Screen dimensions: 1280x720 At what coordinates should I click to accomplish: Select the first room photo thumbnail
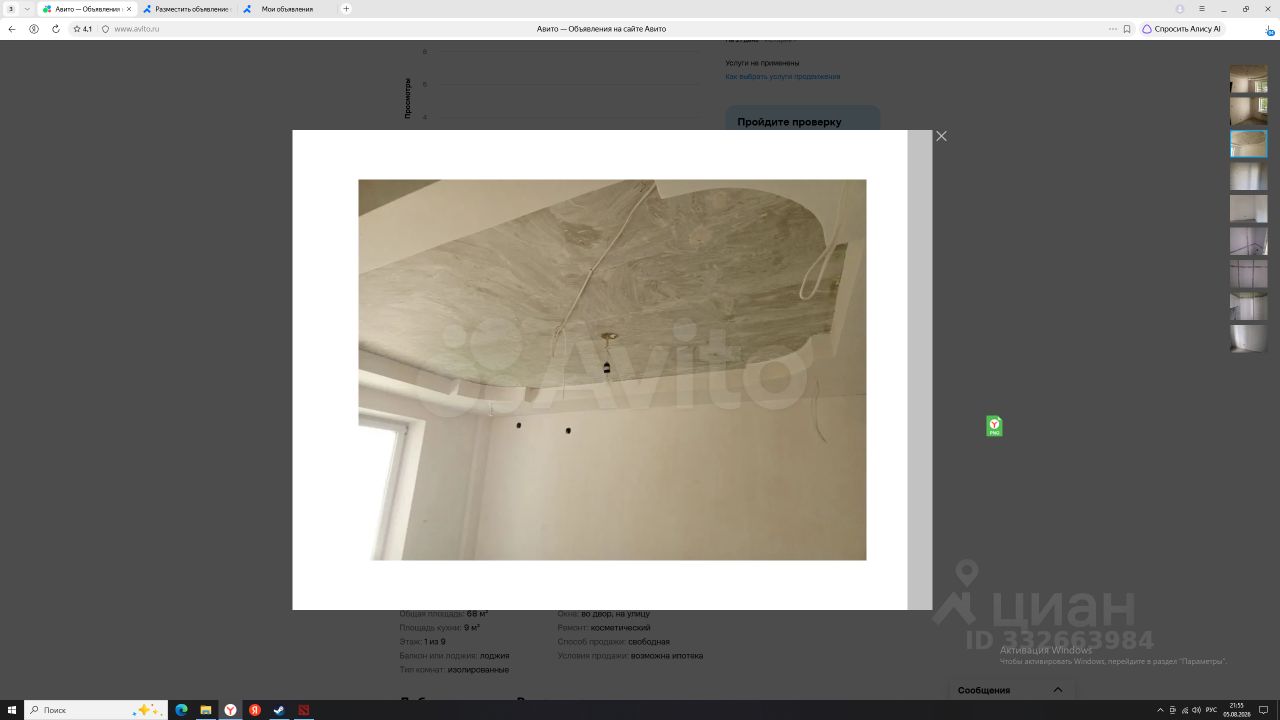click(1248, 79)
